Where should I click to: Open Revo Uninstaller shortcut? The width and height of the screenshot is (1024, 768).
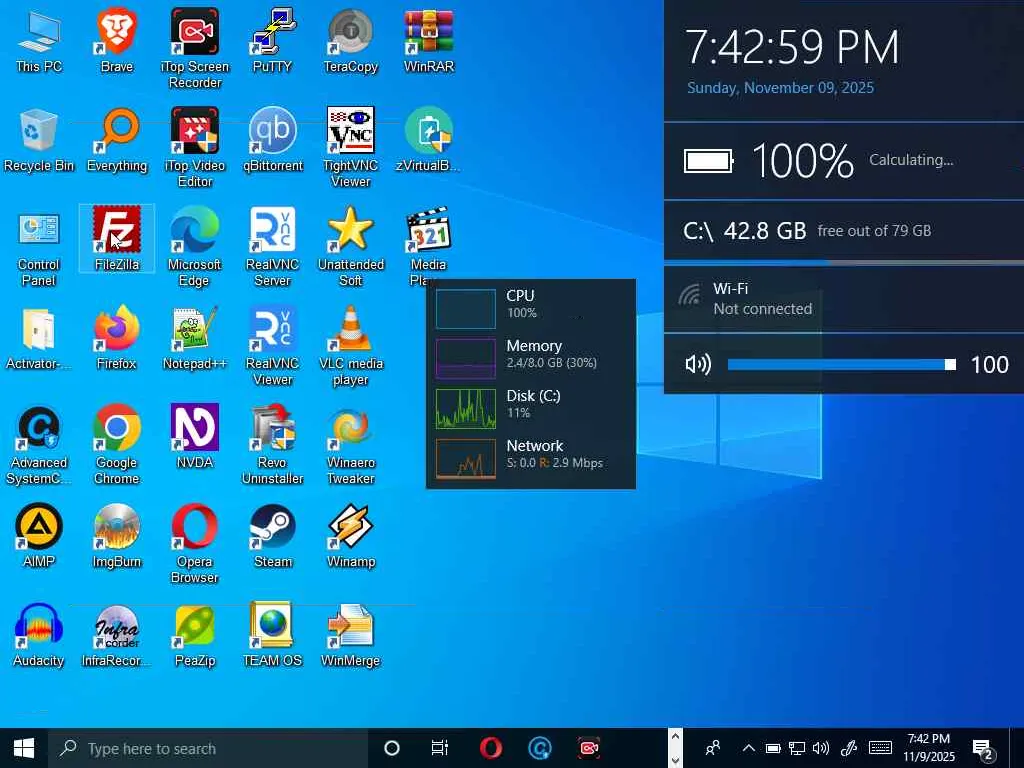272,445
